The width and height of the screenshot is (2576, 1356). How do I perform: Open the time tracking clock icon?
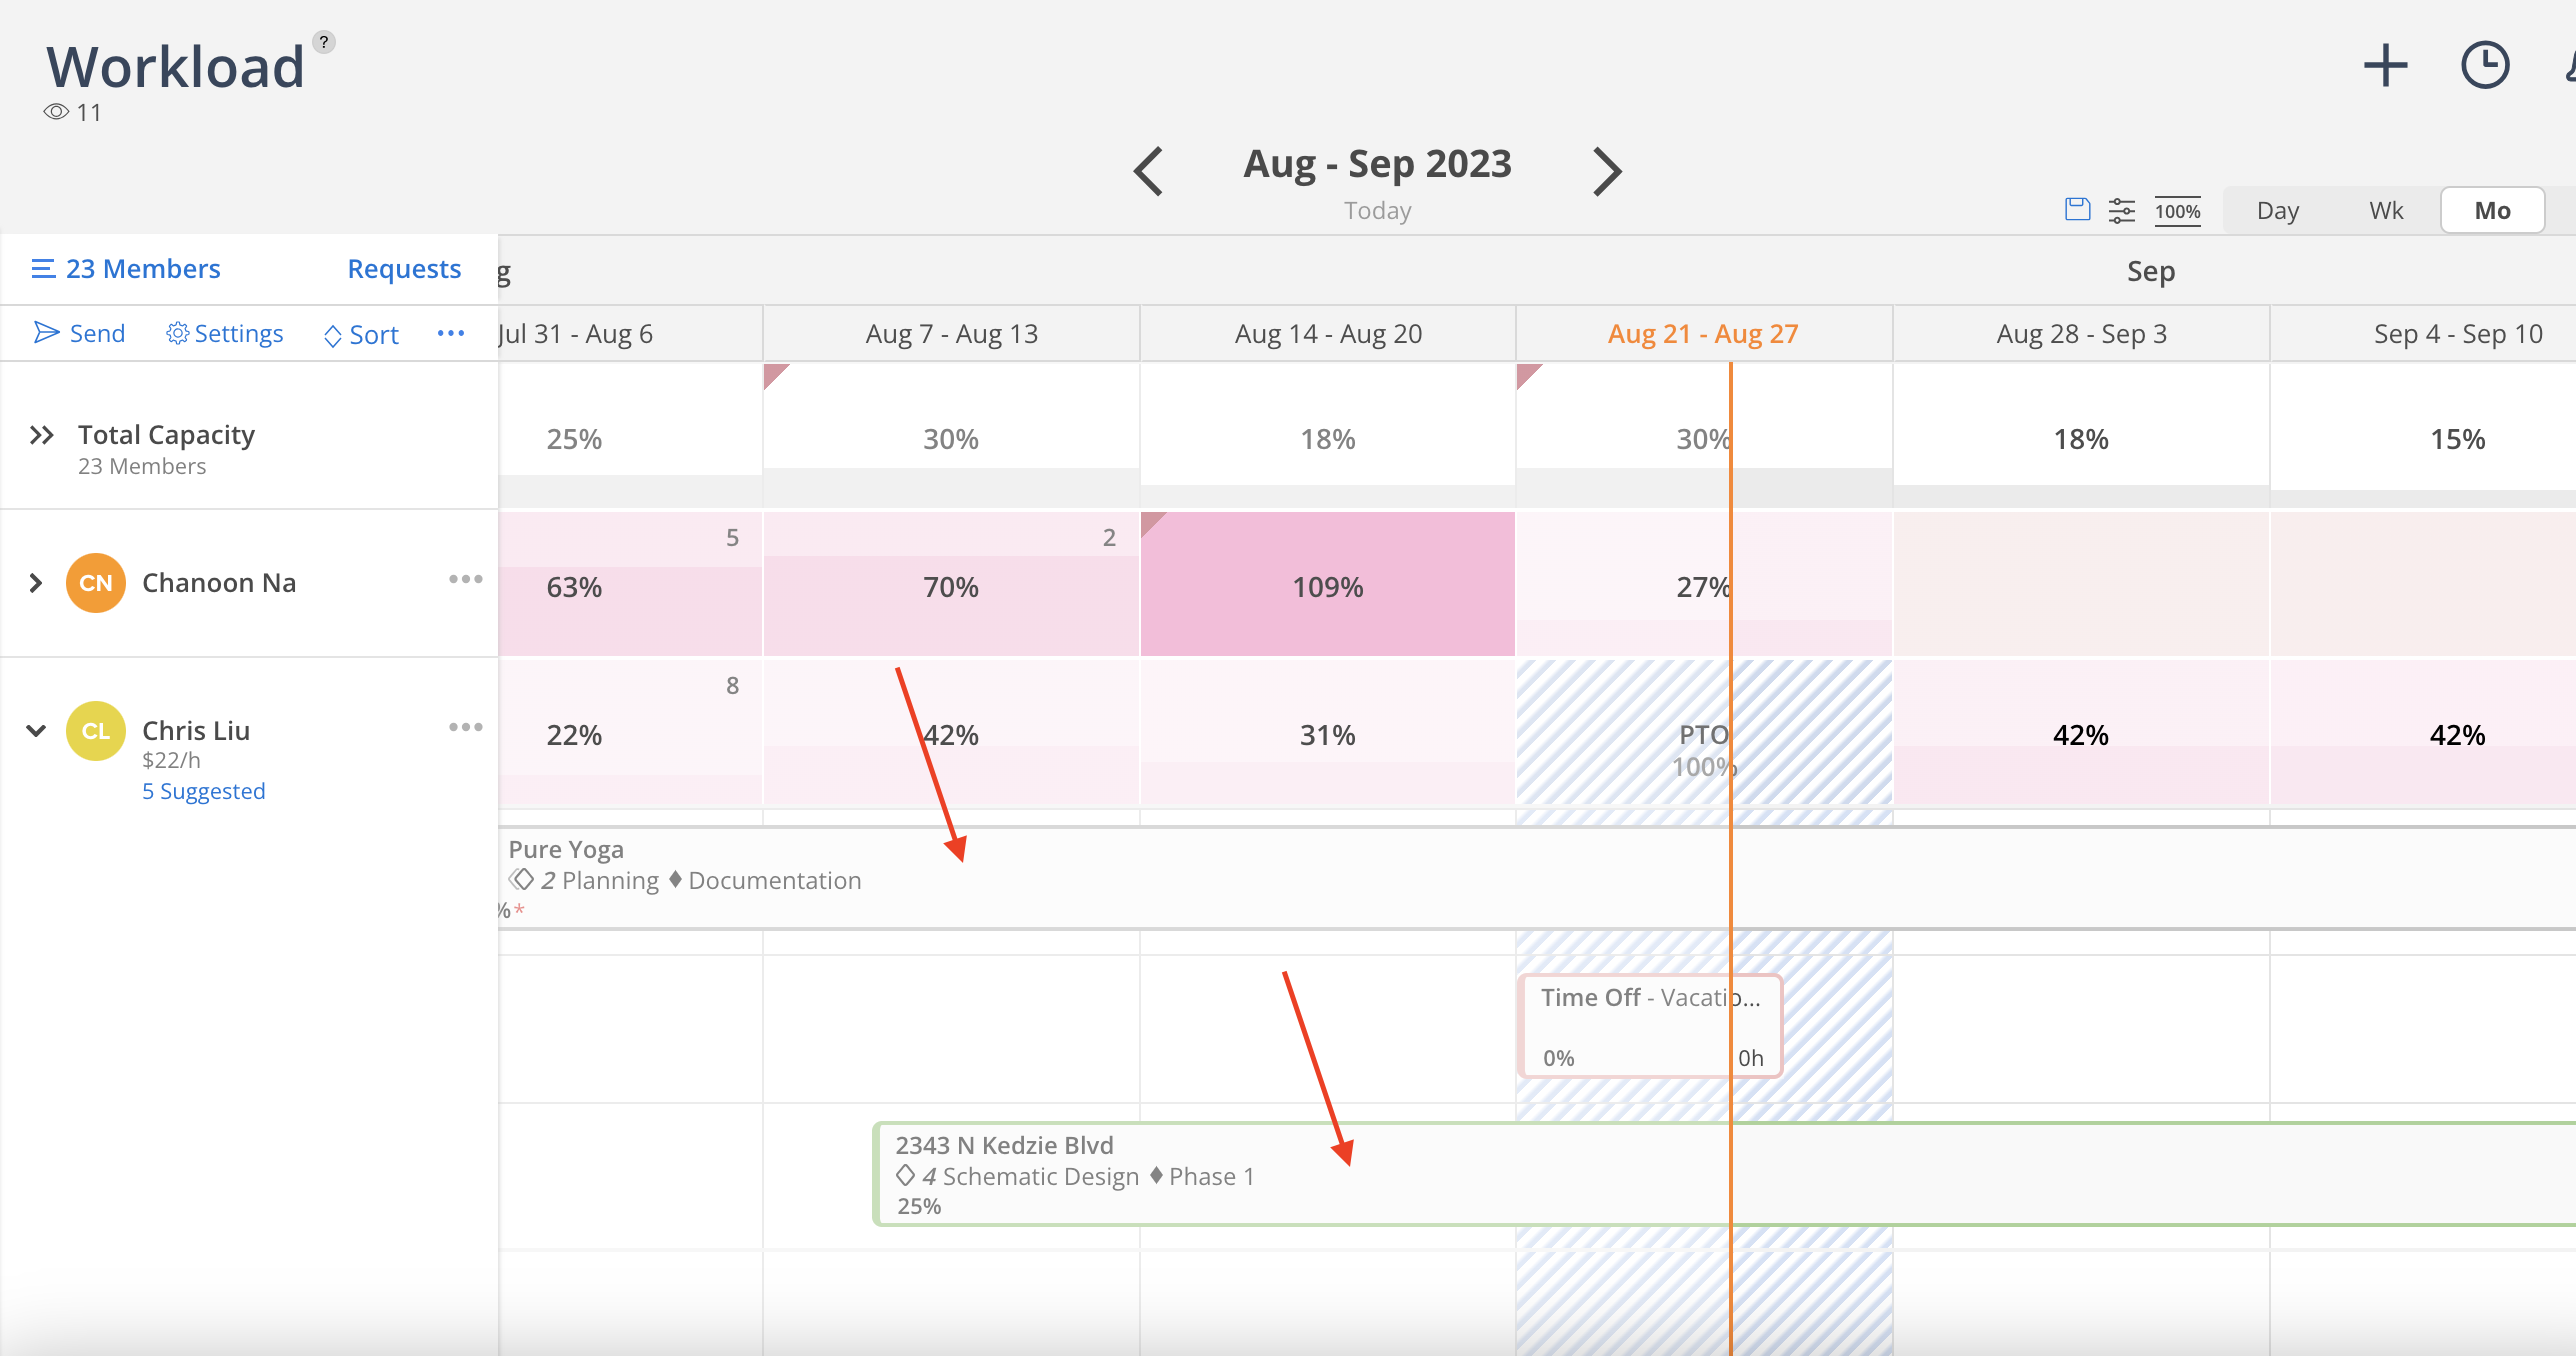2487,65
